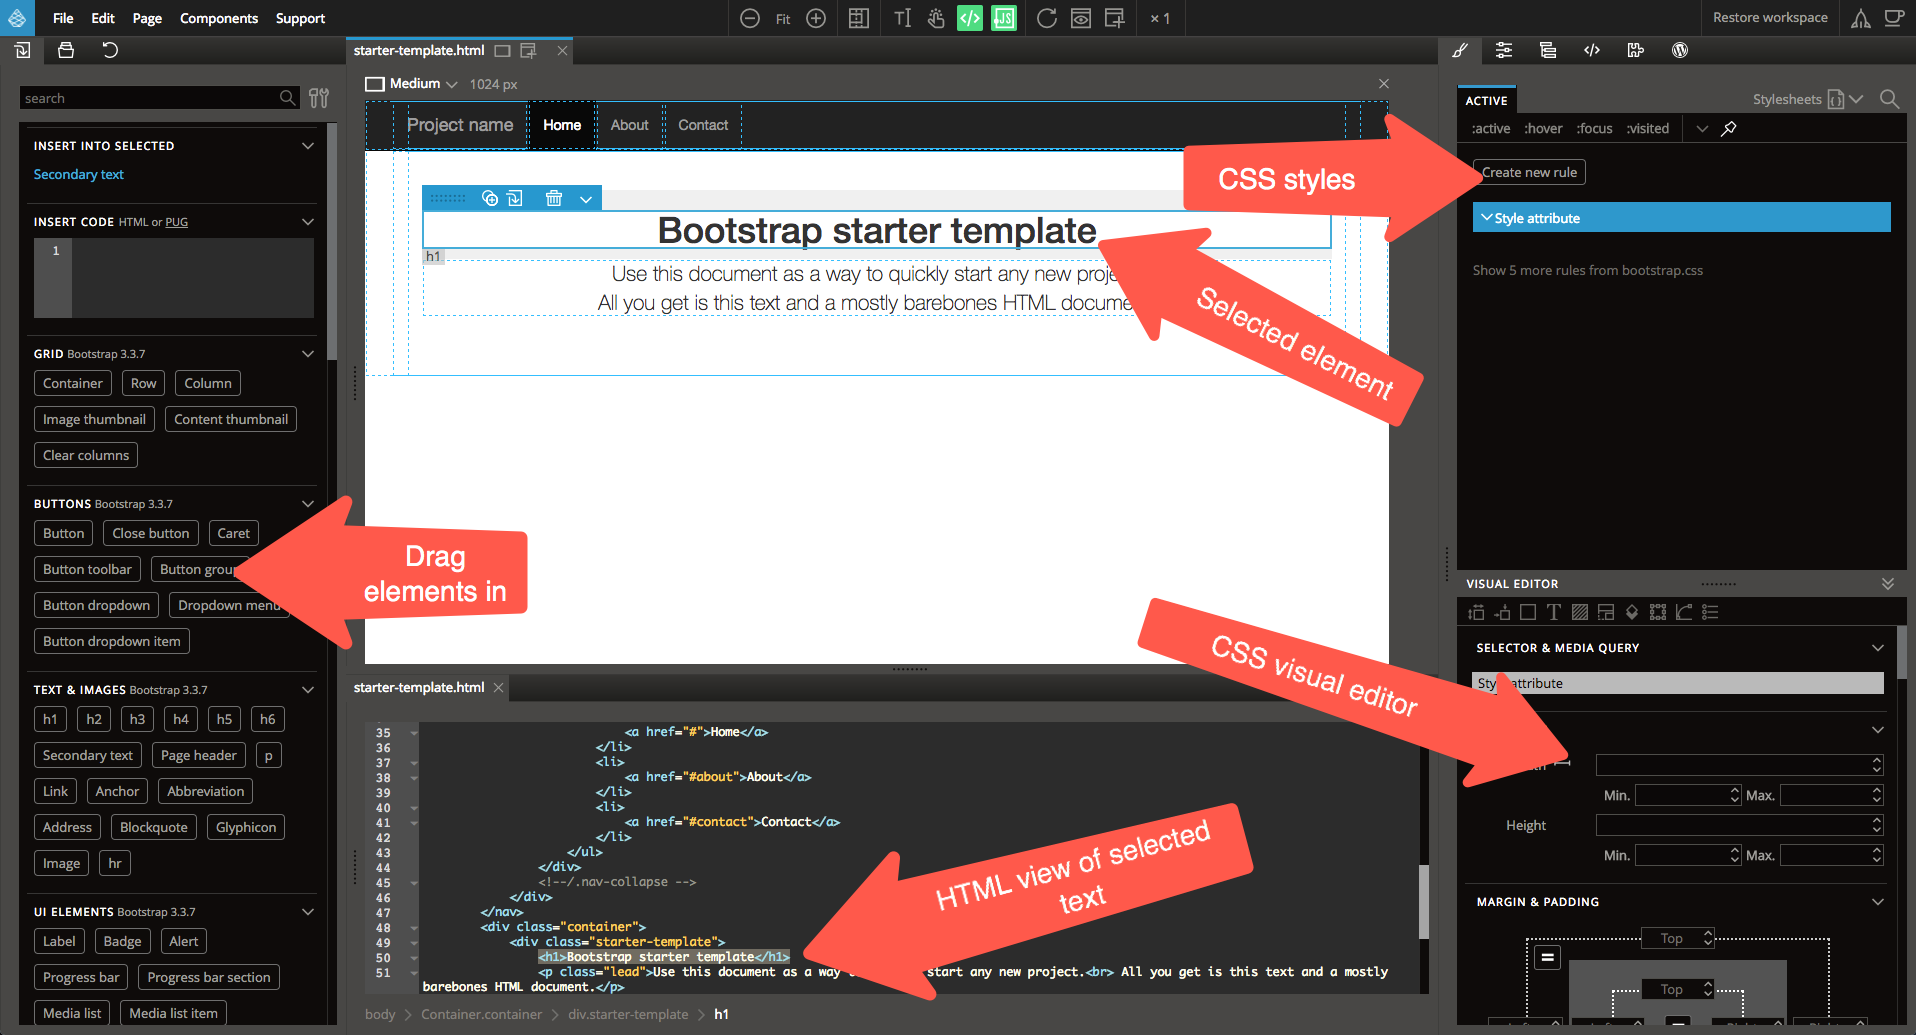
Task: Select the Background hatch icon in Visual Editor
Action: (x=1580, y=612)
